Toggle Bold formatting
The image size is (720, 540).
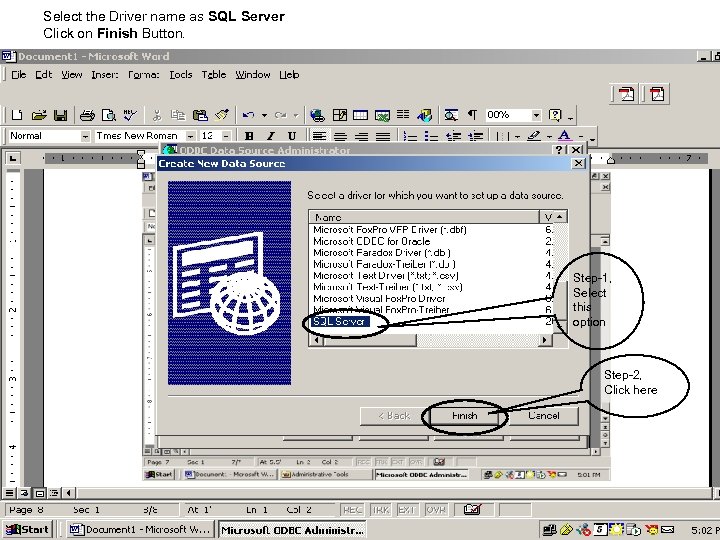[x=249, y=136]
